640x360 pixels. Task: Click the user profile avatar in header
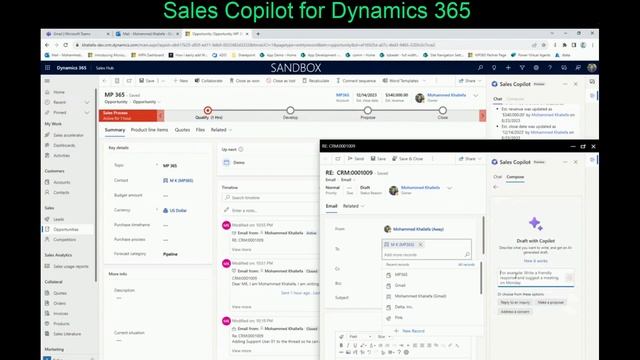coord(592,68)
